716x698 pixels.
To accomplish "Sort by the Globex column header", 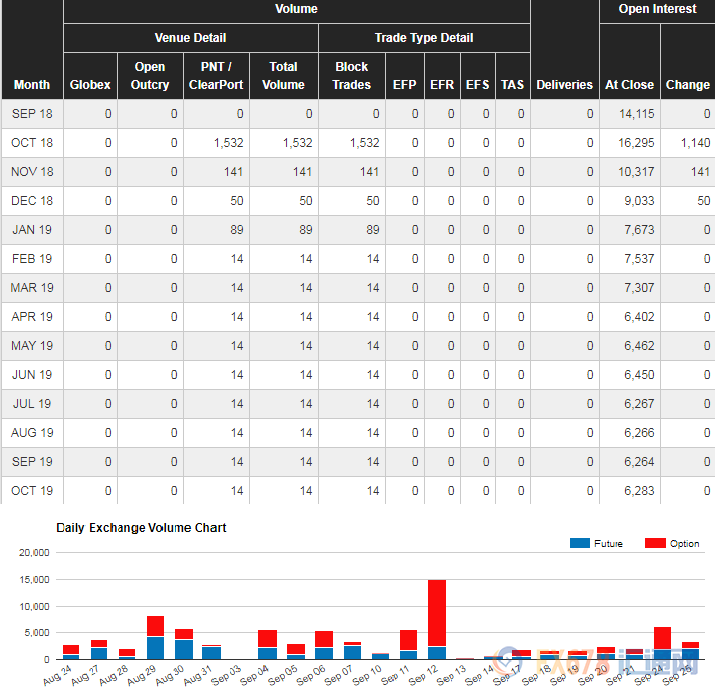I will pyautogui.click(x=90, y=84).
